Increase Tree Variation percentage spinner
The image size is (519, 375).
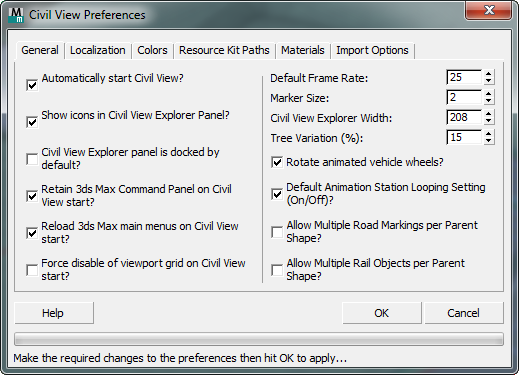[x=488, y=134]
